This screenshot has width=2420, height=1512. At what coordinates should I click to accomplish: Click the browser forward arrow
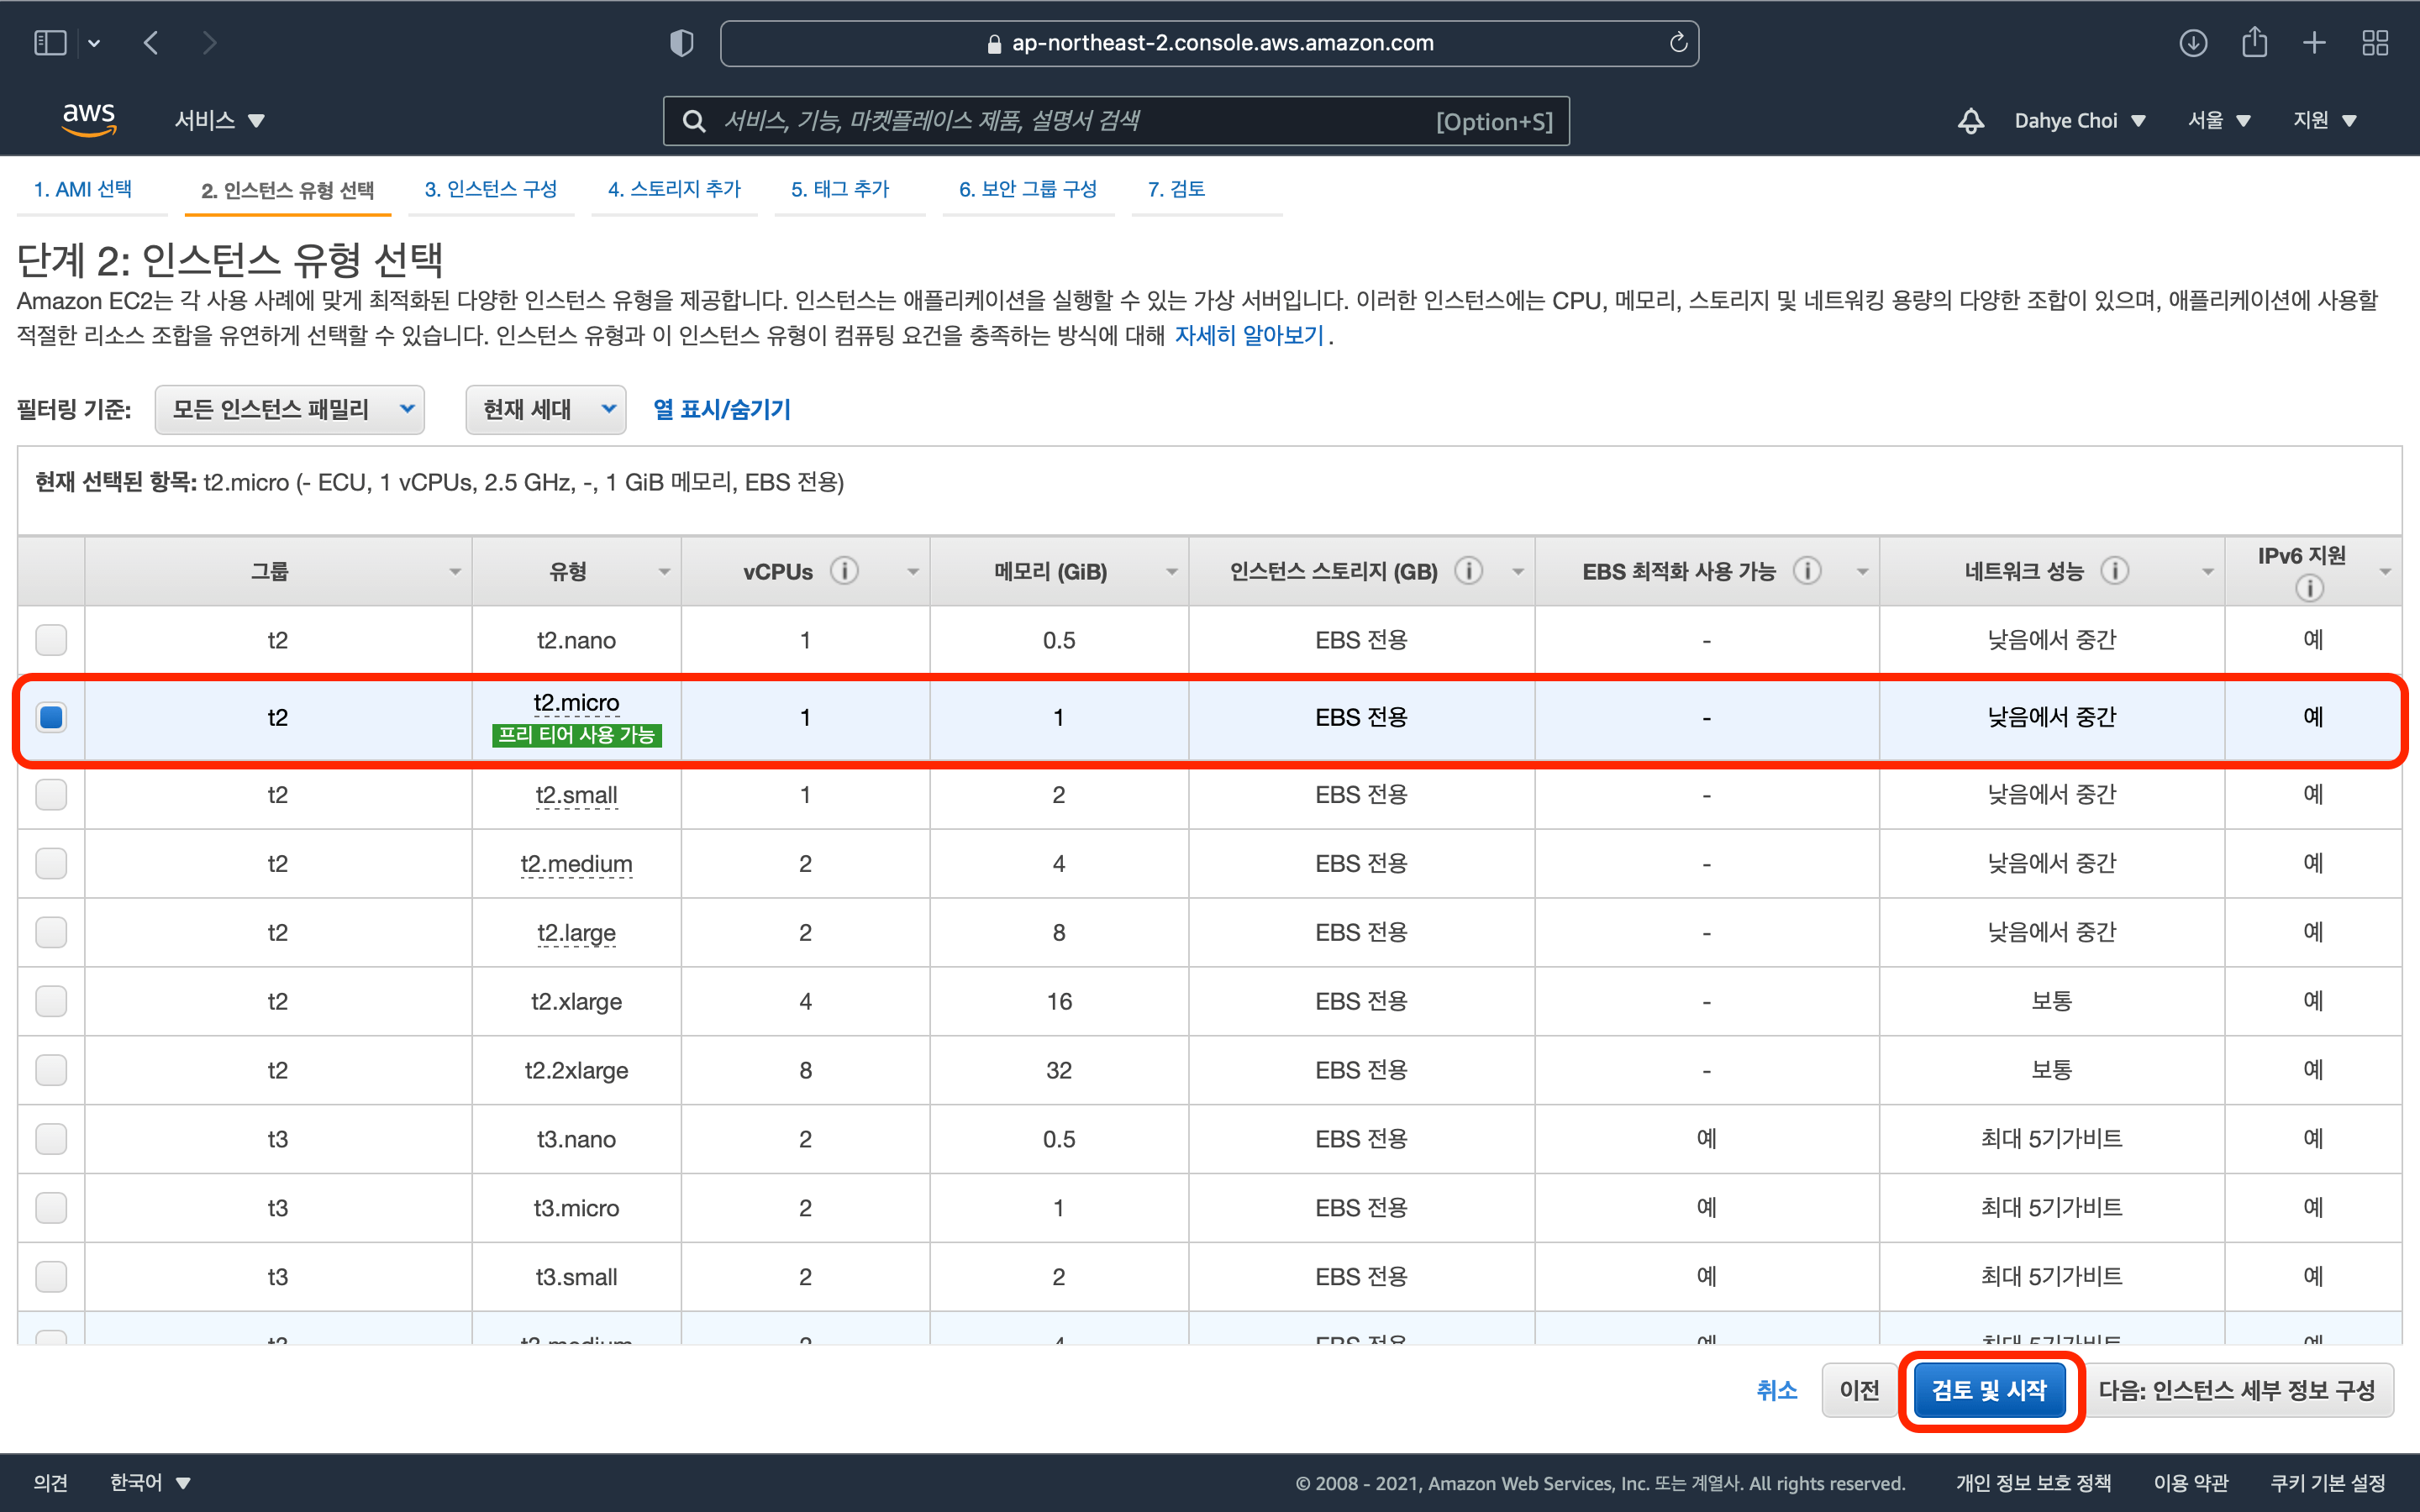pos(209,43)
